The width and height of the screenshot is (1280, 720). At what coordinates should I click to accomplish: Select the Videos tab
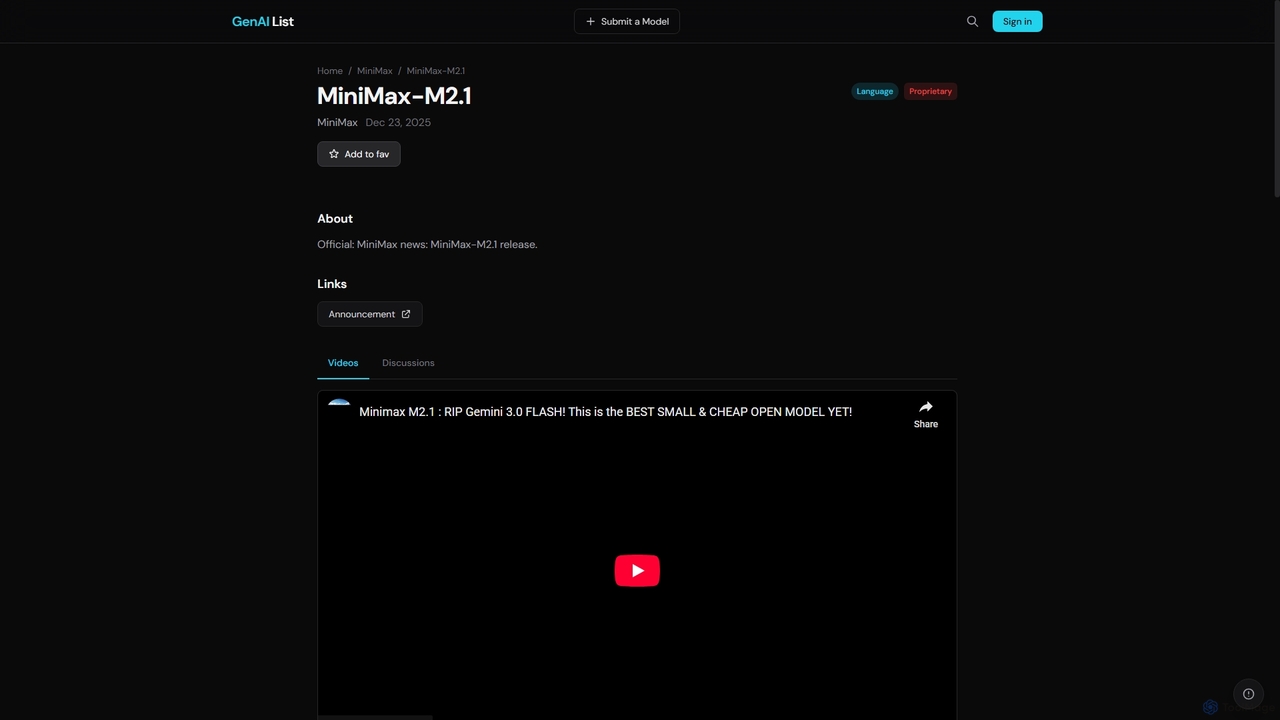pyautogui.click(x=343, y=363)
